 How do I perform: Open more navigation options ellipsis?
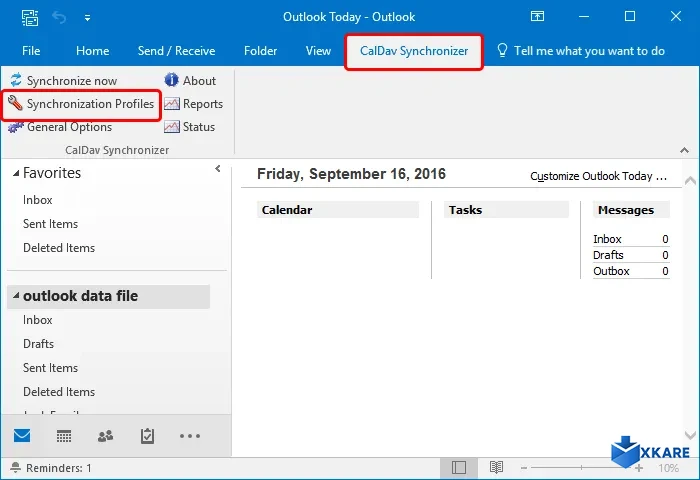190,436
